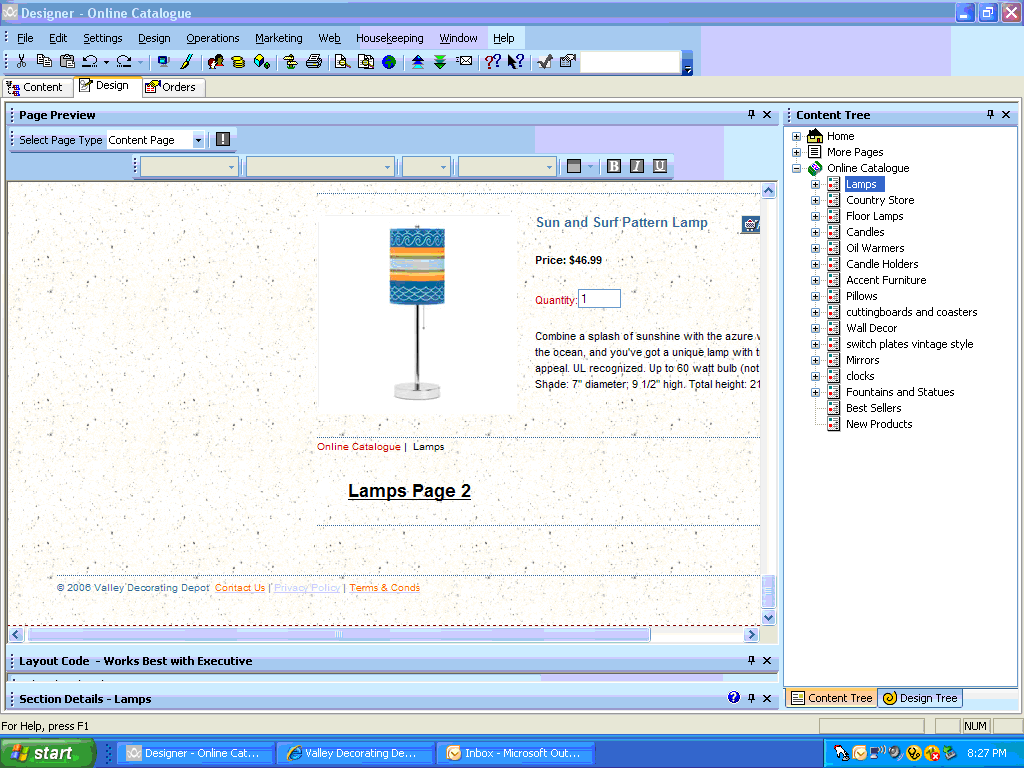Open the Marketing menu
This screenshot has width=1024, height=768.
point(278,38)
